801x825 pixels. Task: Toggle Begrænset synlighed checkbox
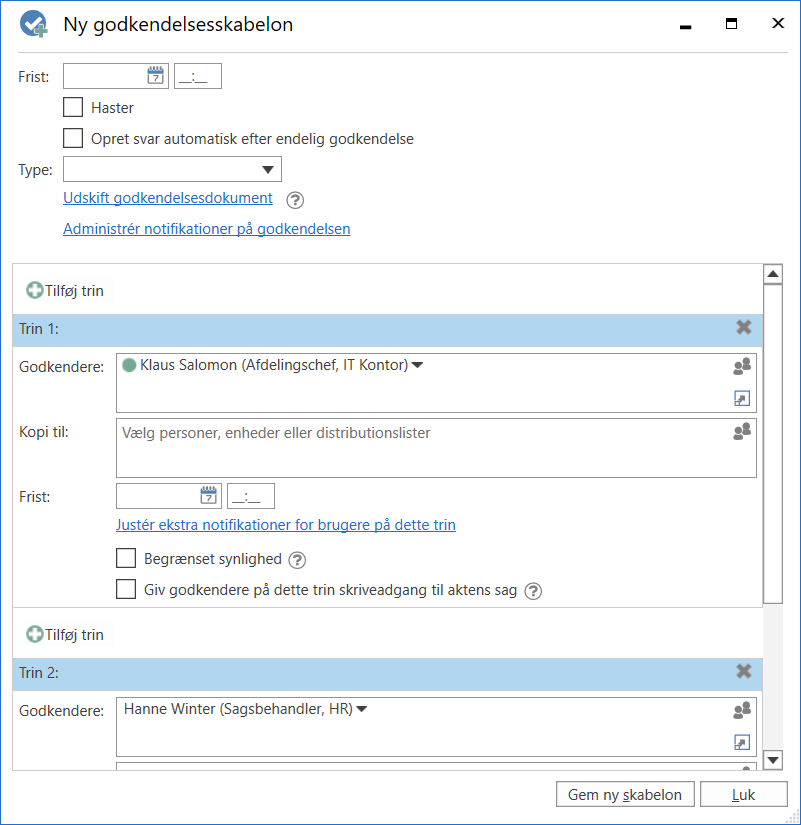click(x=126, y=559)
